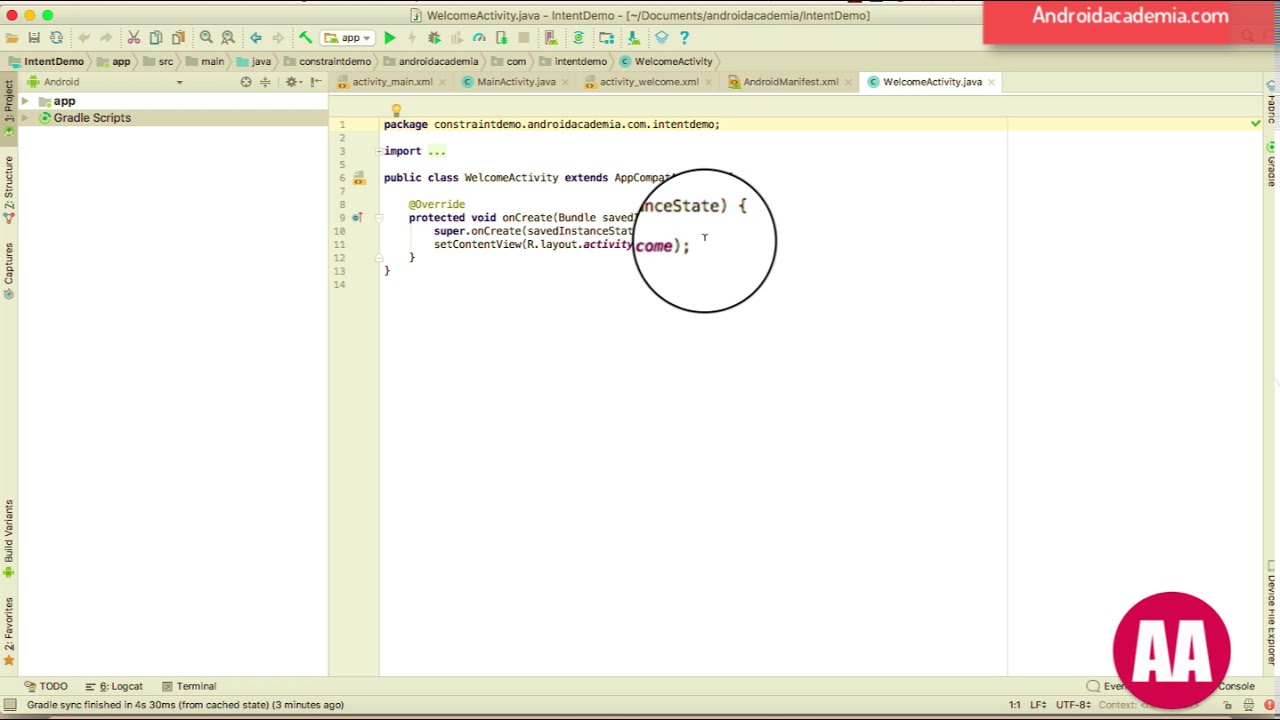Open the AVD Manager icon

coord(551,38)
